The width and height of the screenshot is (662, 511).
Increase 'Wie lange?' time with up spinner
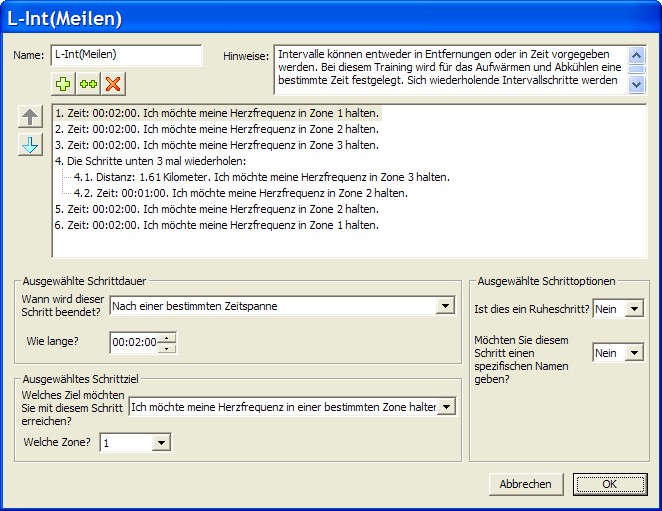pyautogui.click(x=167, y=338)
